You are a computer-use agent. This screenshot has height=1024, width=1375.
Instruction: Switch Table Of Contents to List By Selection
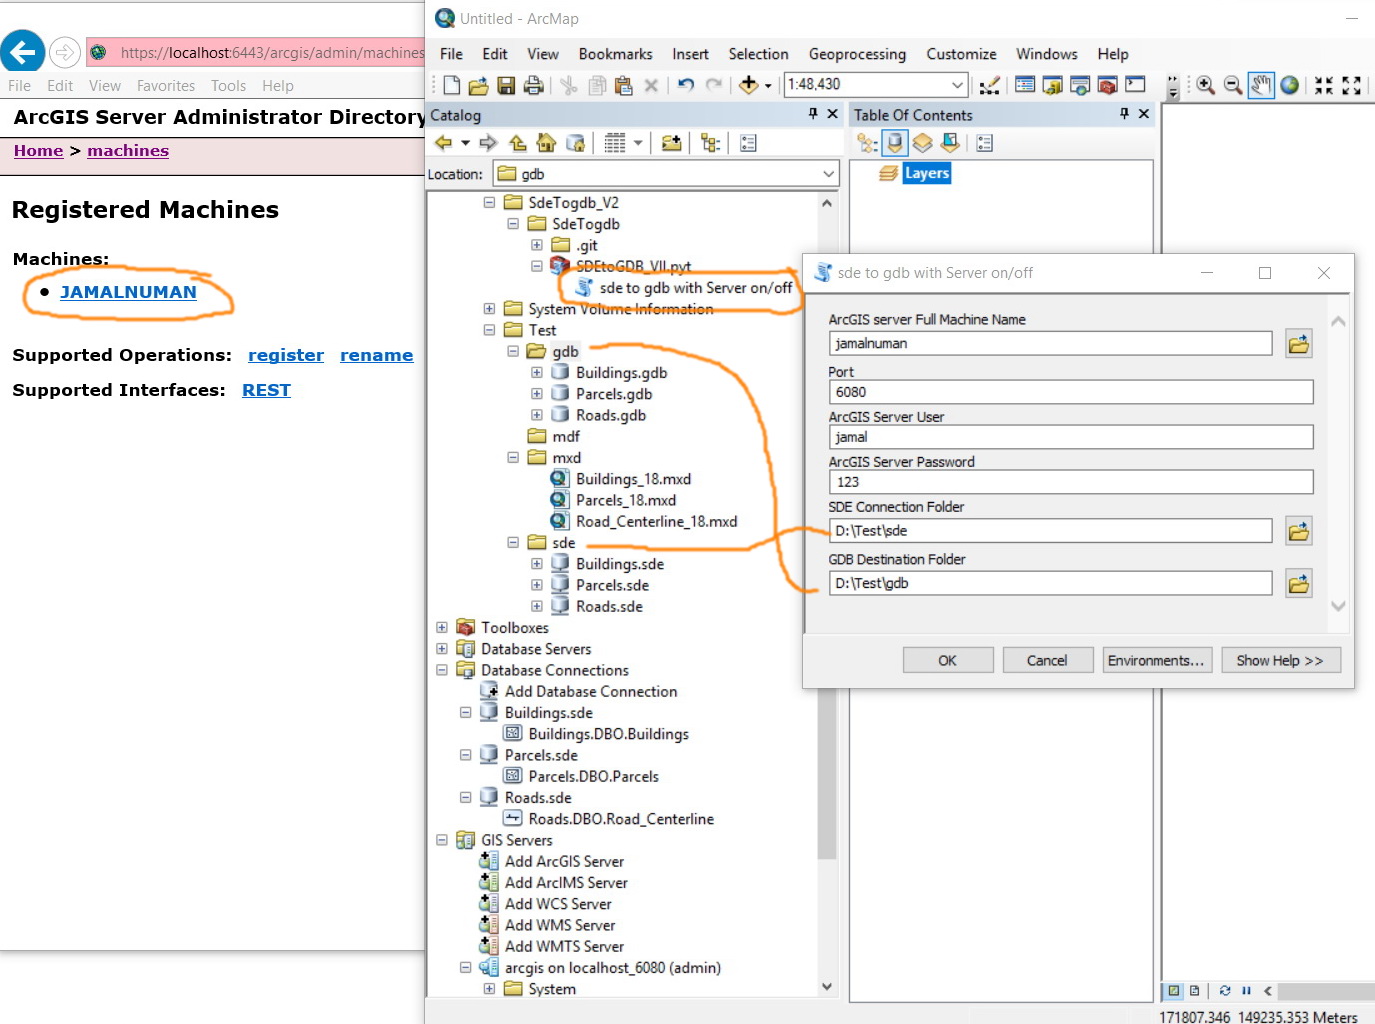(950, 143)
